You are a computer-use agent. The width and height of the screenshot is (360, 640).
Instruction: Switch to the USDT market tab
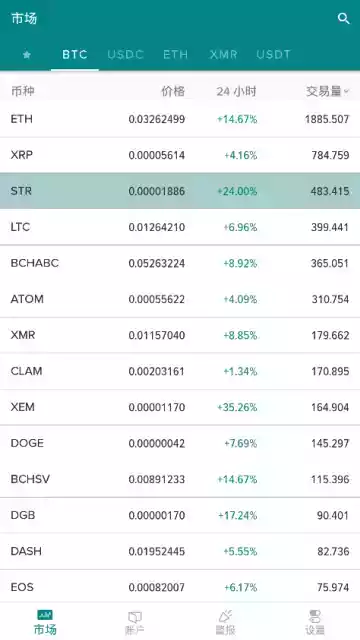273,55
